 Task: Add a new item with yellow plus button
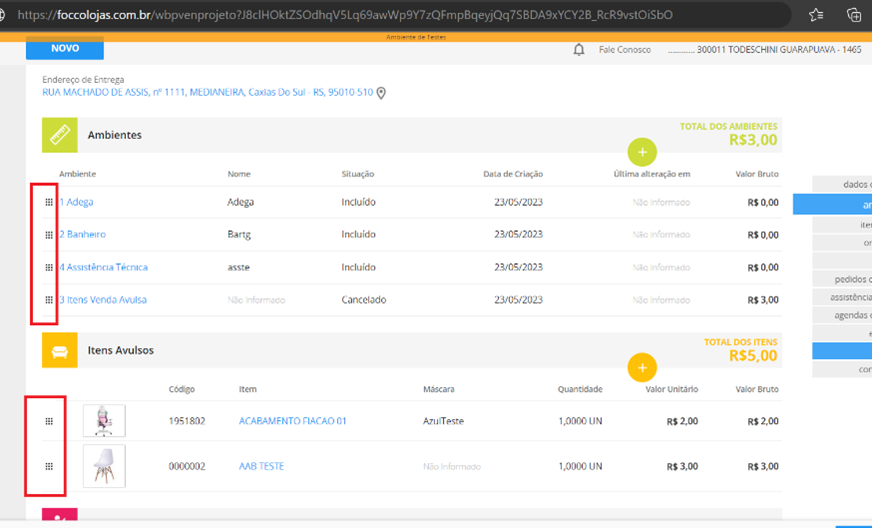click(x=642, y=367)
